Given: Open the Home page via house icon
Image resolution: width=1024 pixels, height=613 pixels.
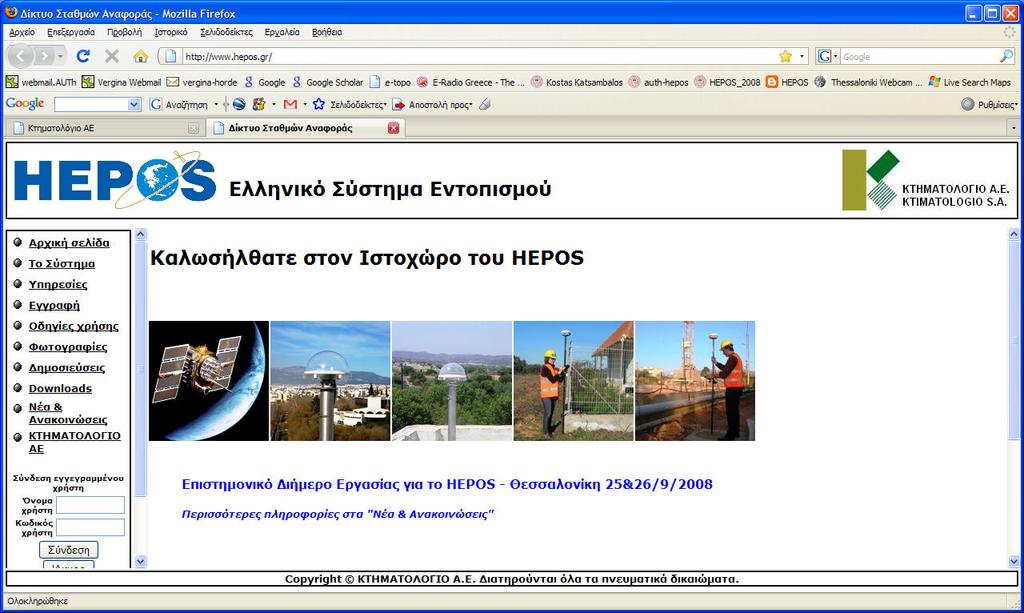Looking at the screenshot, I should coord(140,56).
